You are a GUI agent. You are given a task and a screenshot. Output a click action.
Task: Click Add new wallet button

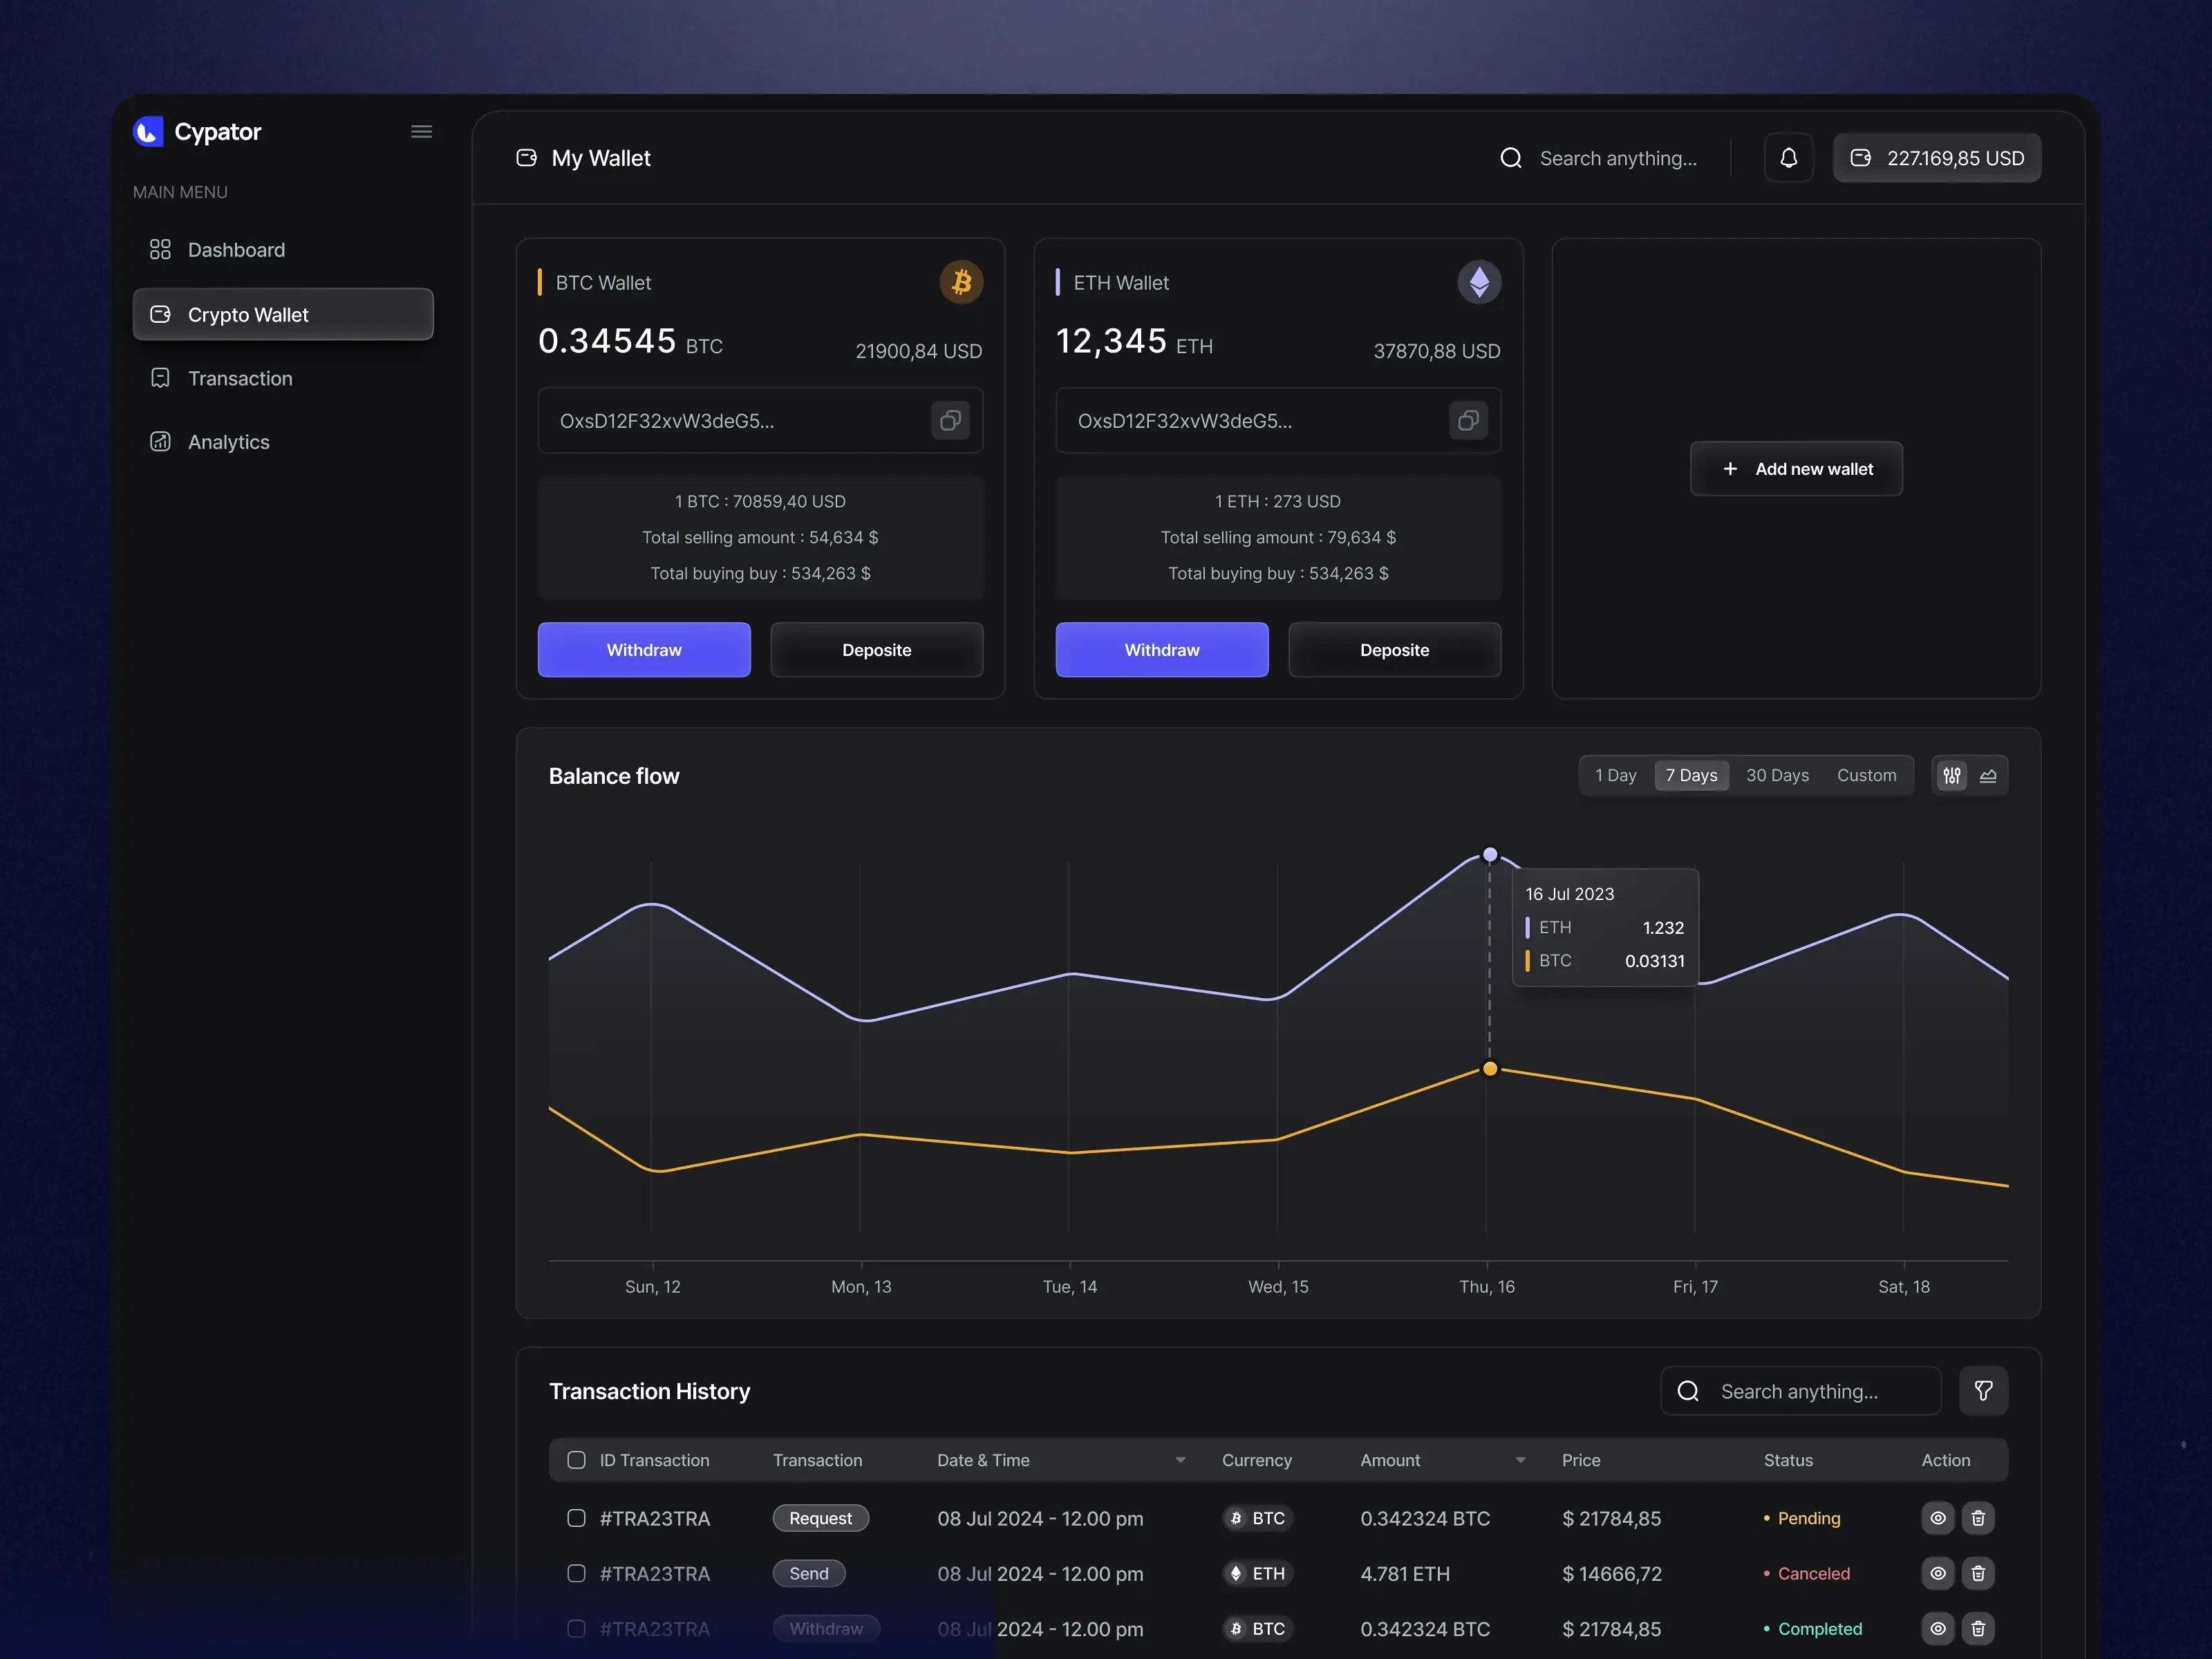[x=1796, y=469]
